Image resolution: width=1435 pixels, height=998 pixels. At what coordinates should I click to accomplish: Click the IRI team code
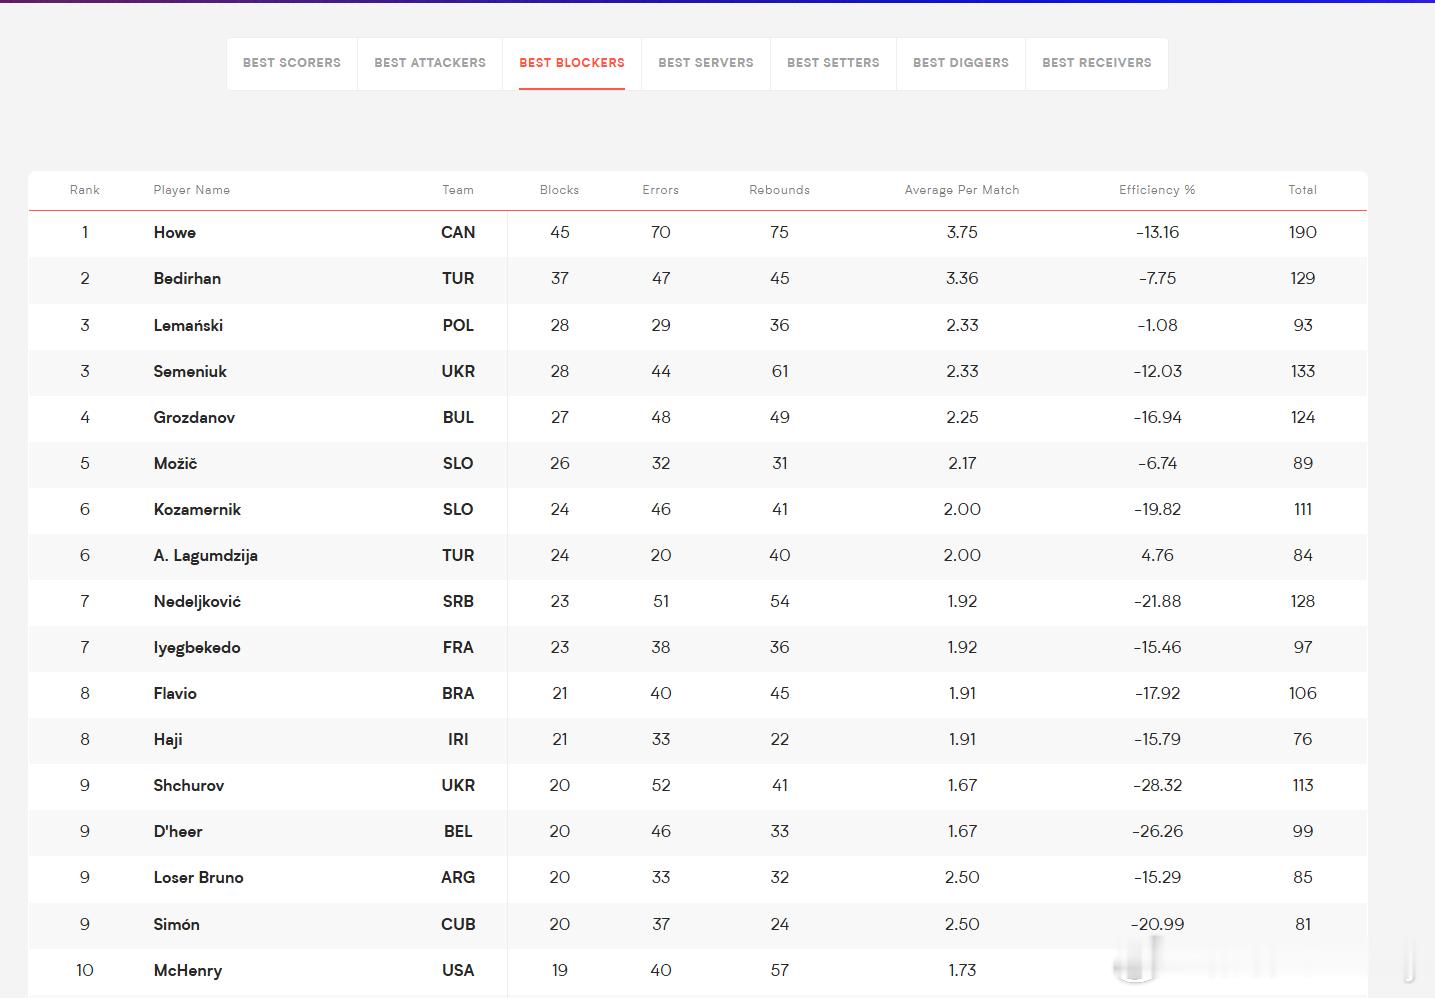coord(458,740)
